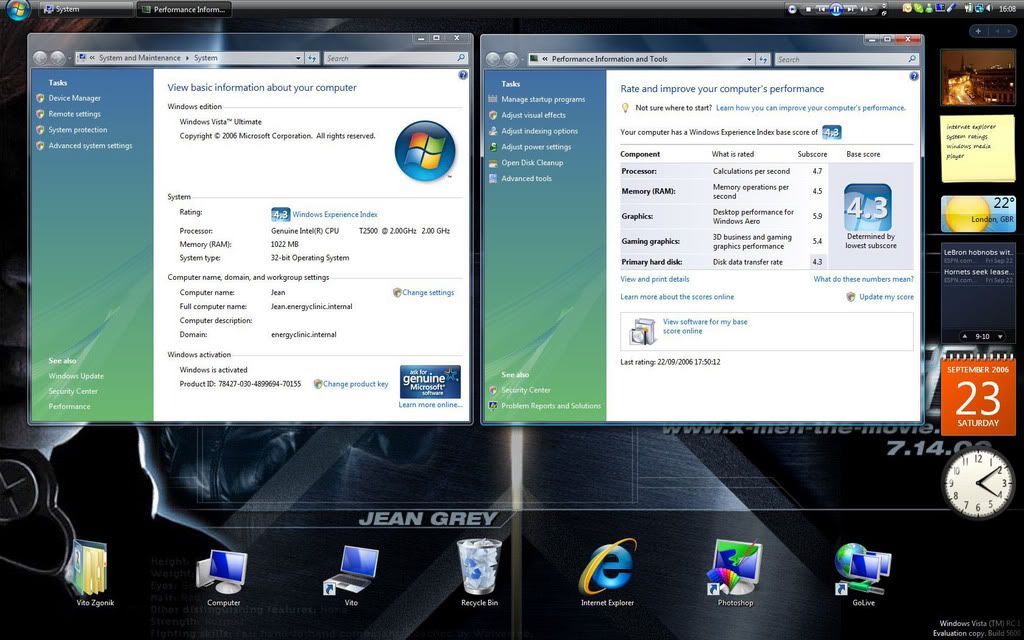
Task: Go to previous track in taskbar player
Action: coord(822,9)
